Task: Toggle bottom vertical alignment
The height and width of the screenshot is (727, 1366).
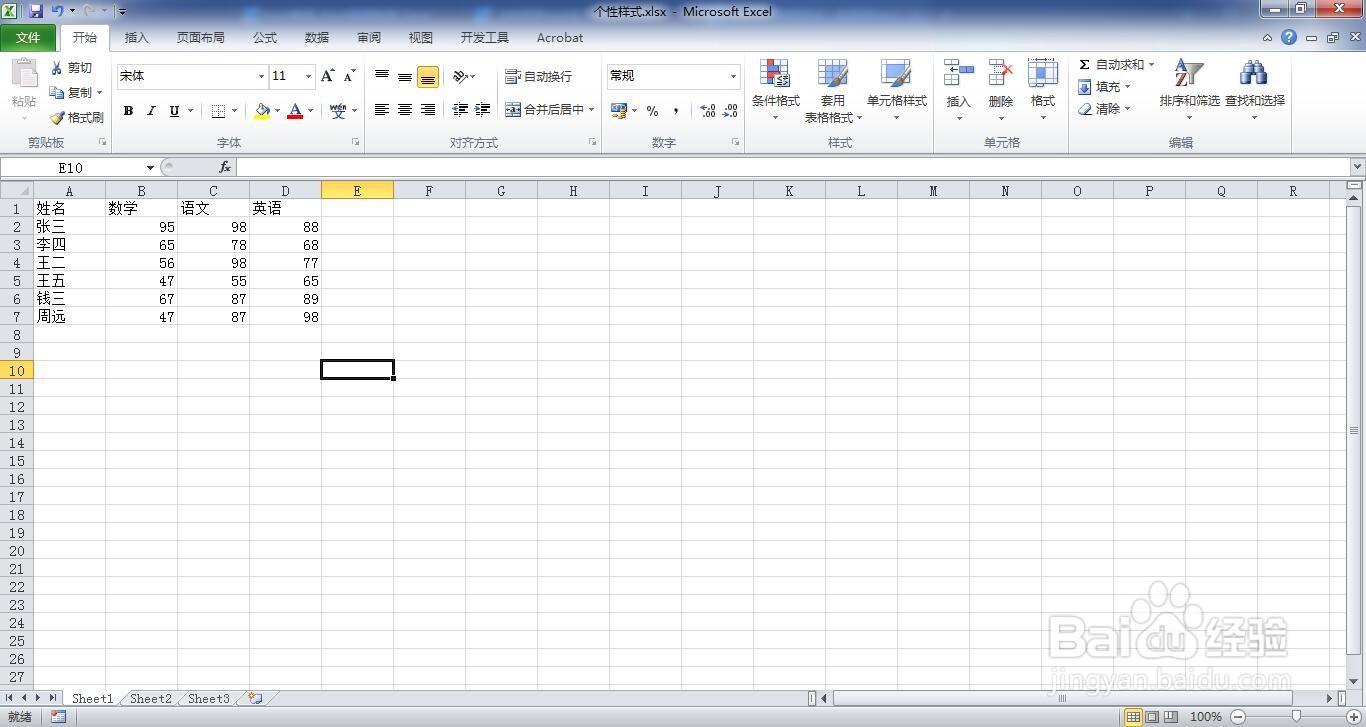Action: click(x=428, y=76)
